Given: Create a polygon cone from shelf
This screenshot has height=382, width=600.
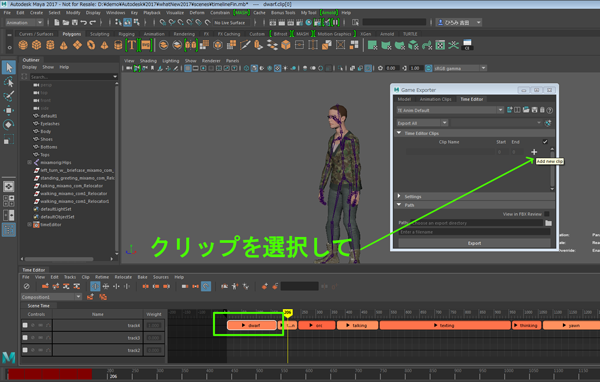Looking at the screenshot, I should 64,45.
